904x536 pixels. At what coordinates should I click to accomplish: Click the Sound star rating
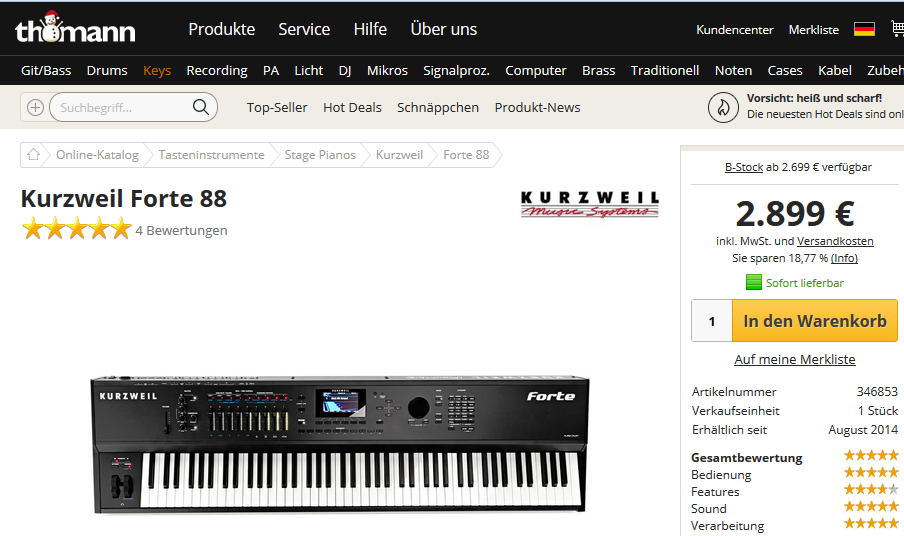pos(871,507)
